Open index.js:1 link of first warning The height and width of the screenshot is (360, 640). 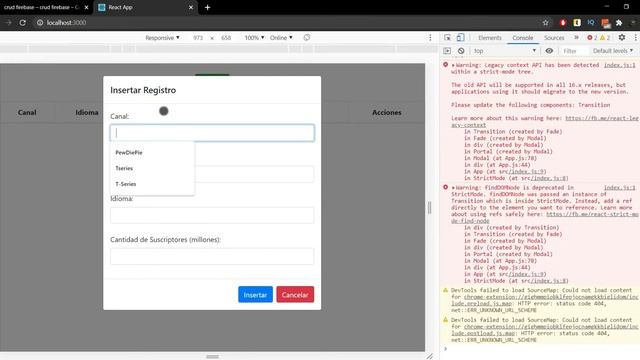pyautogui.click(x=619, y=65)
